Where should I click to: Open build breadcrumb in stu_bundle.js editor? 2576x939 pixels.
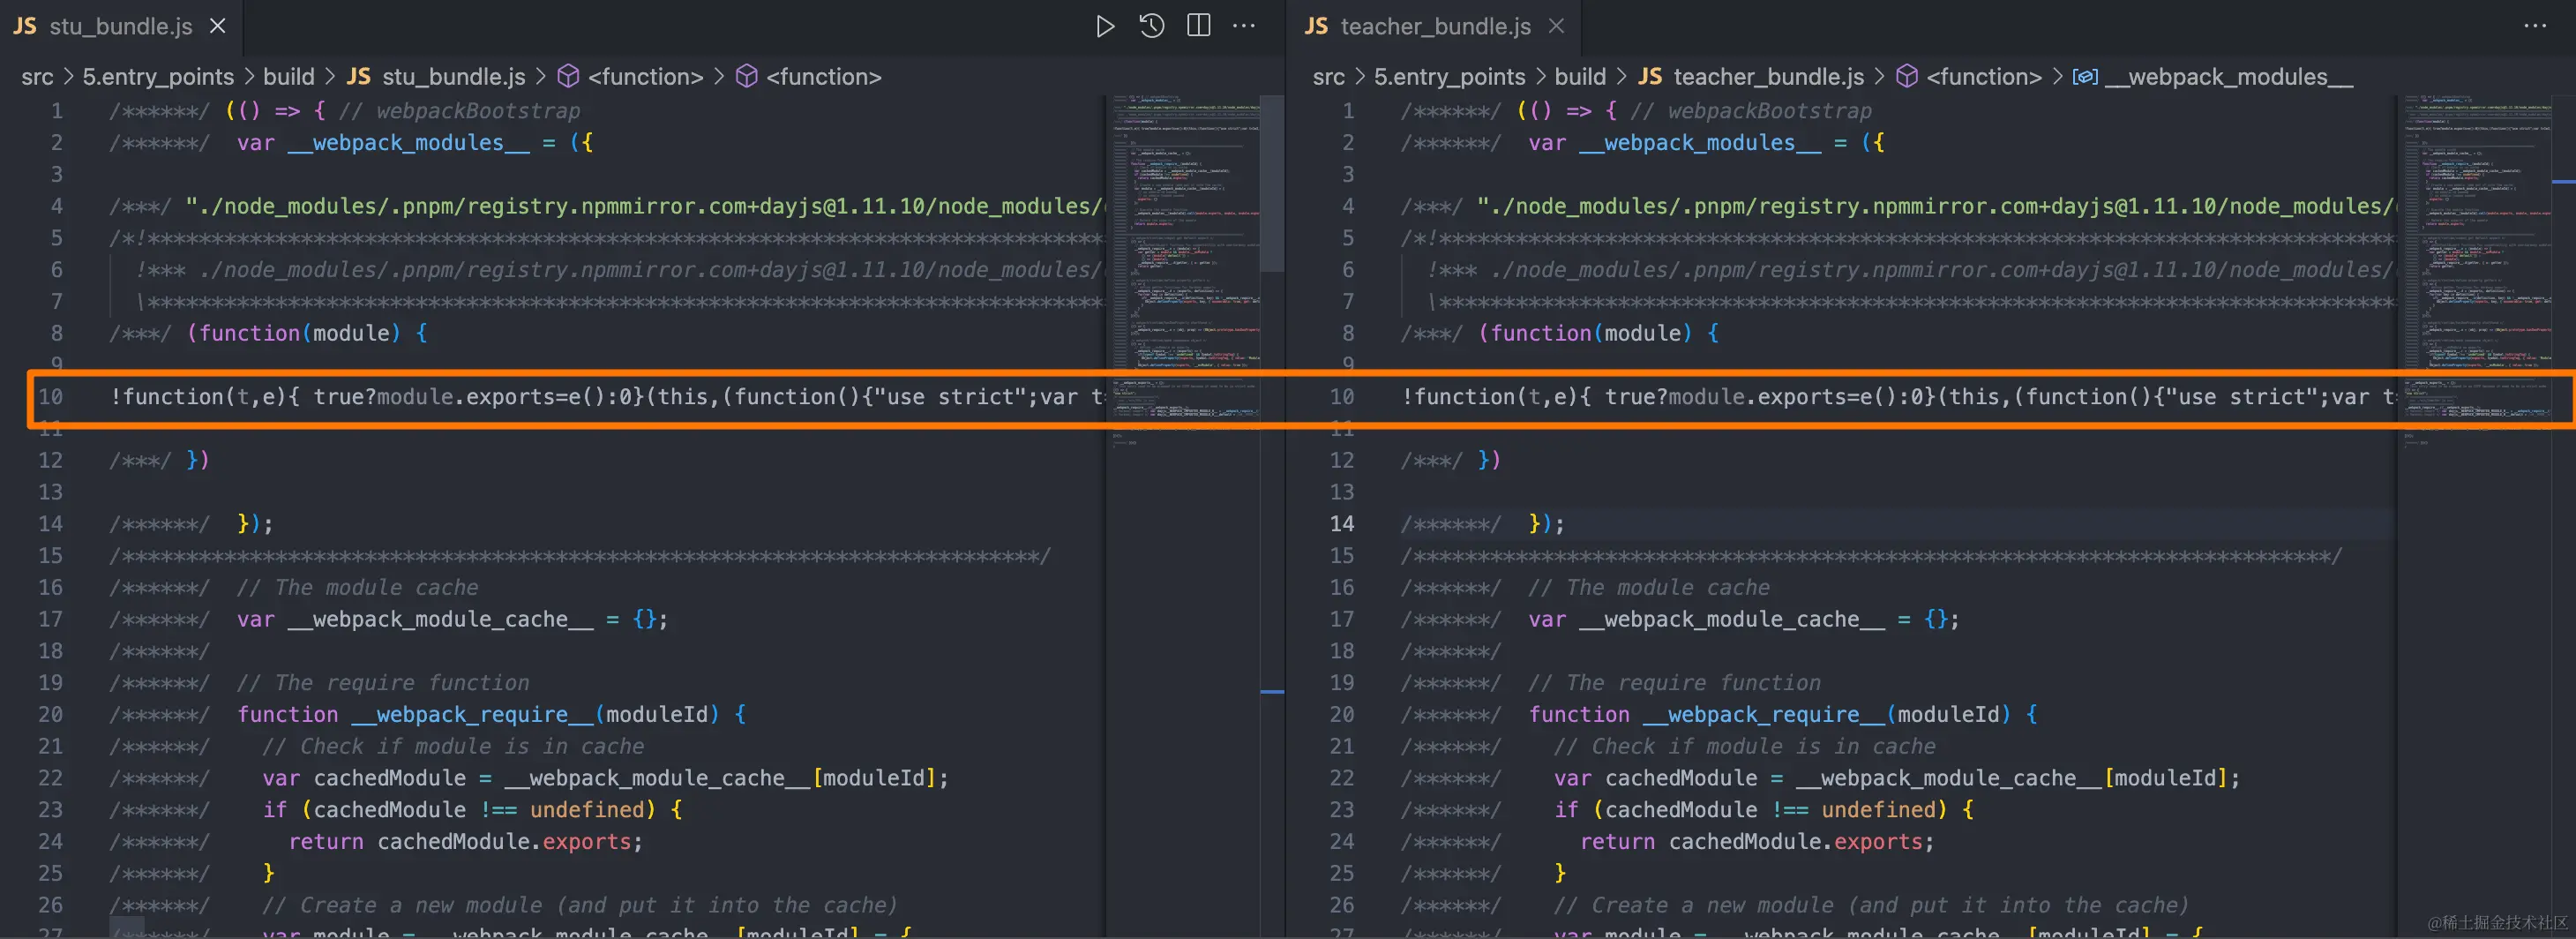coord(289,76)
